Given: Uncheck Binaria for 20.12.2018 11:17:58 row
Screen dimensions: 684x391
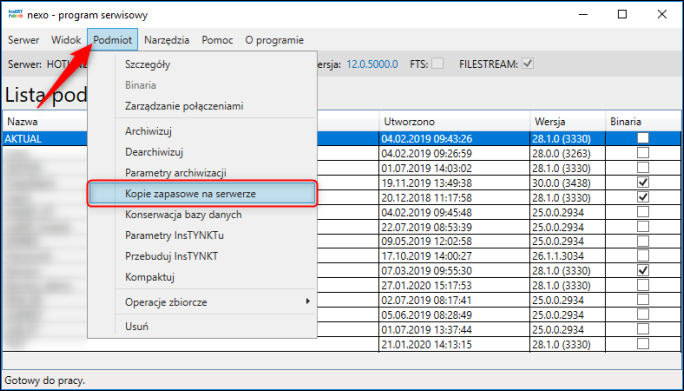Looking at the screenshot, I should tap(643, 197).
